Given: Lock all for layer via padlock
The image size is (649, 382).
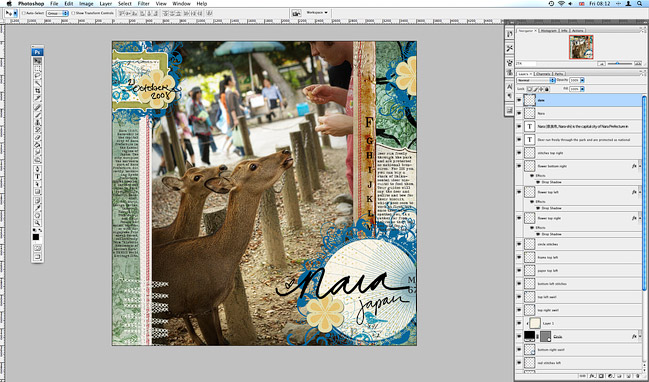Looking at the screenshot, I should [547, 89].
